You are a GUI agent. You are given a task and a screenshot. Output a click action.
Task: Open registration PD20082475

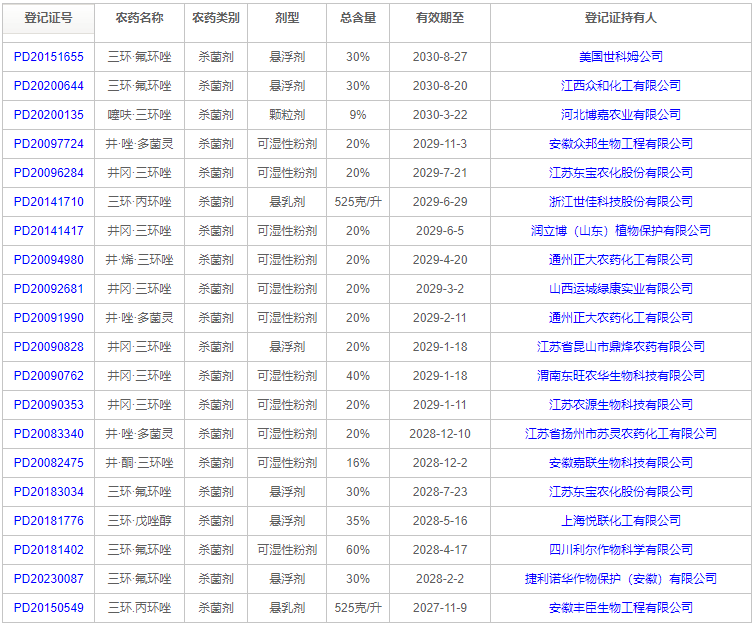[x=49, y=463]
